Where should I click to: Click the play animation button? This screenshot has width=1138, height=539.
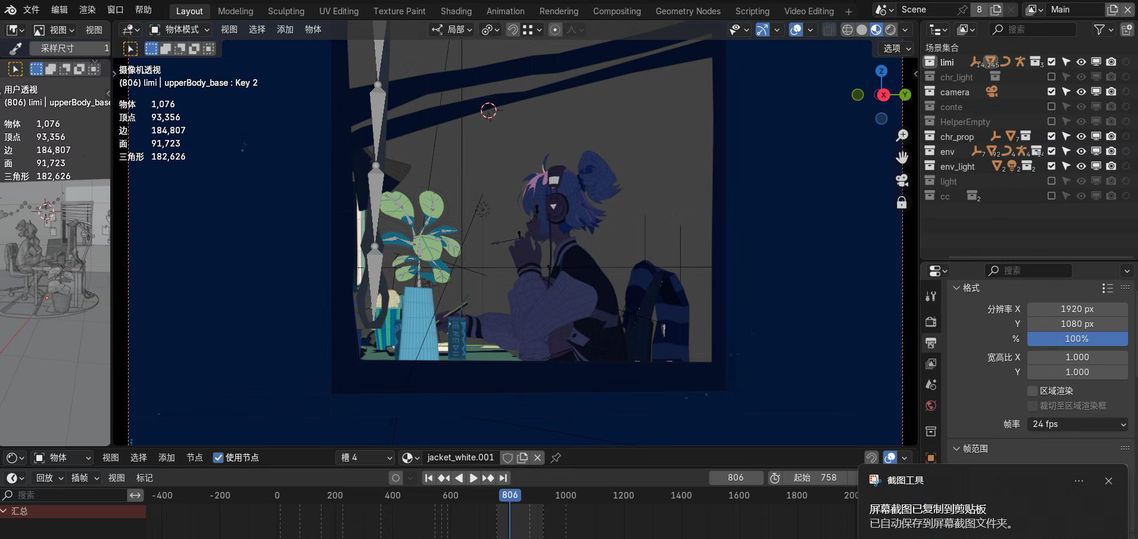click(x=474, y=478)
